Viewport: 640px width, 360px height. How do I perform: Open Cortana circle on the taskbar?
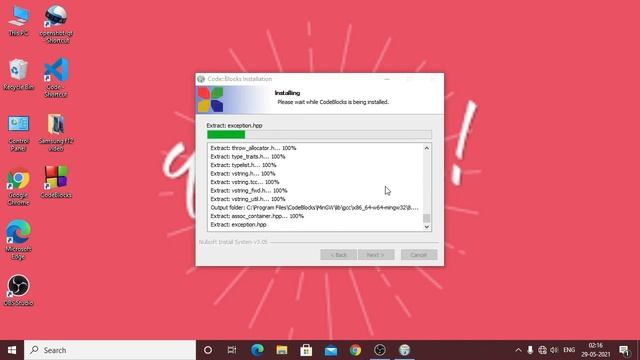click(208, 350)
